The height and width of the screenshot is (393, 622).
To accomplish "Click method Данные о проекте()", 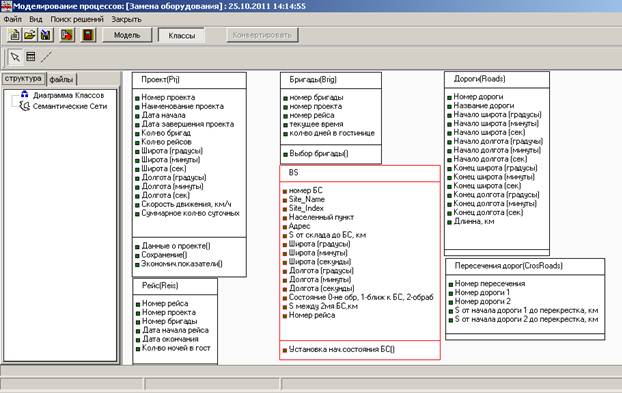I will [176, 246].
